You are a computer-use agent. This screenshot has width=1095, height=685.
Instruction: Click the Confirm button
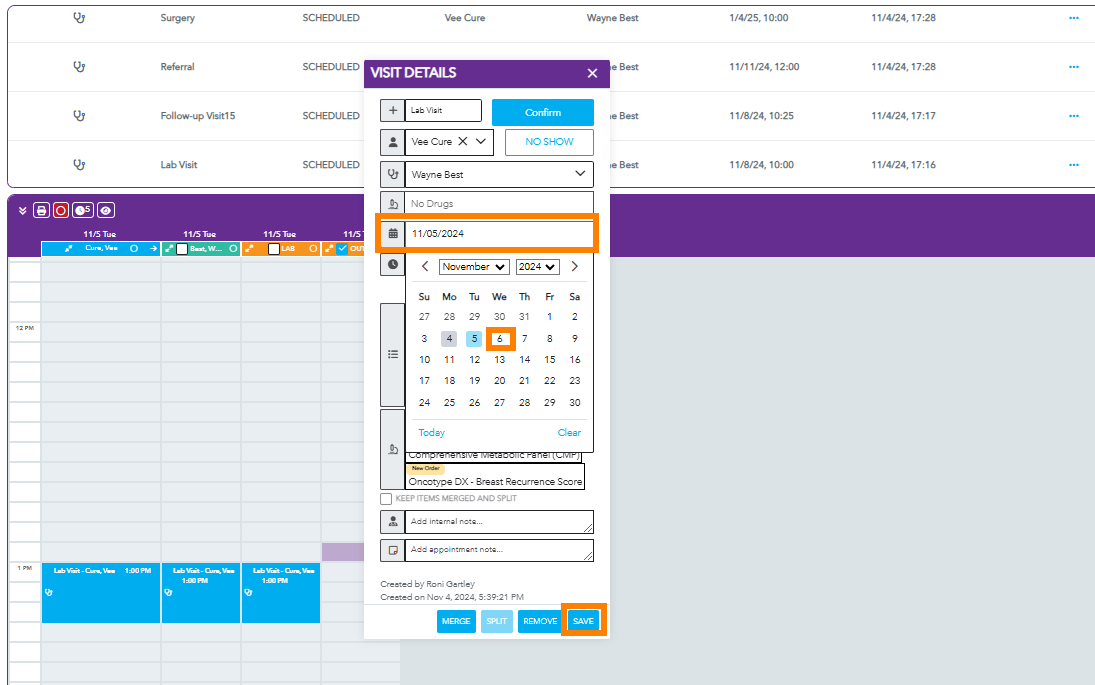coord(543,112)
